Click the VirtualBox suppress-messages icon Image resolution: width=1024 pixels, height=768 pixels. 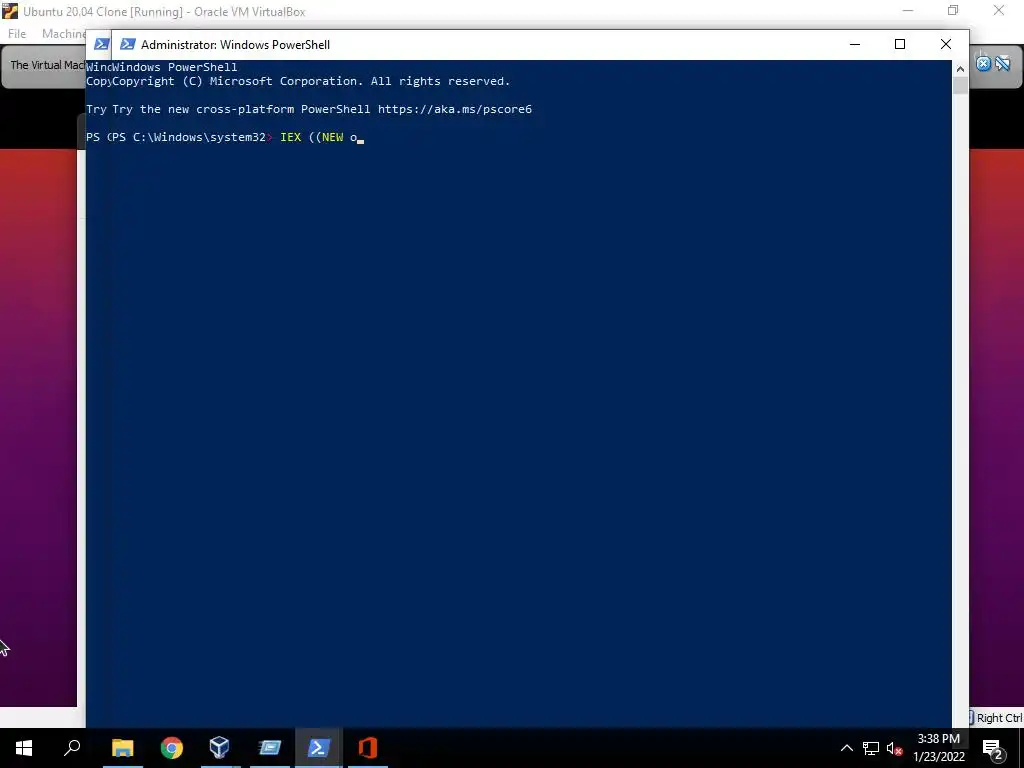point(1003,63)
